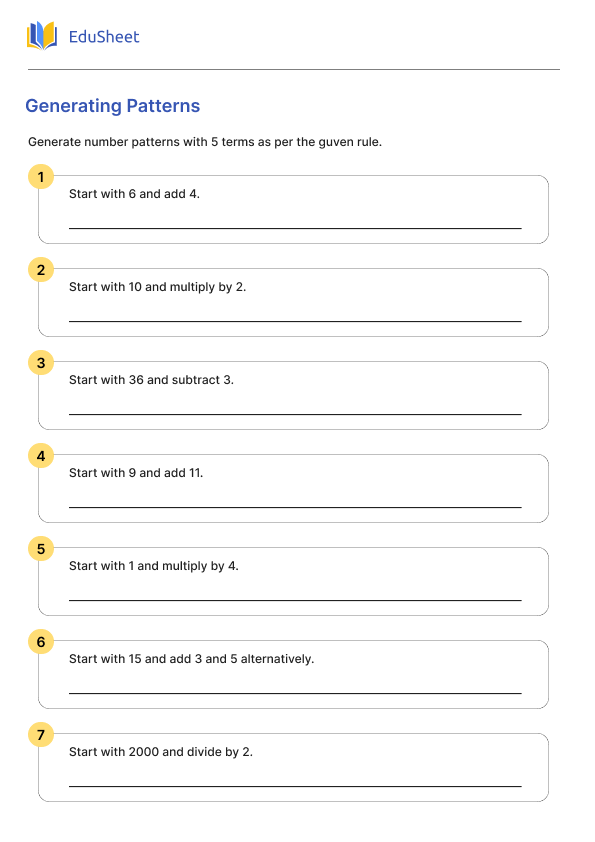The width and height of the screenshot is (595, 842).
Task: Click the EduSheet open book logo icon
Action: [42, 36]
